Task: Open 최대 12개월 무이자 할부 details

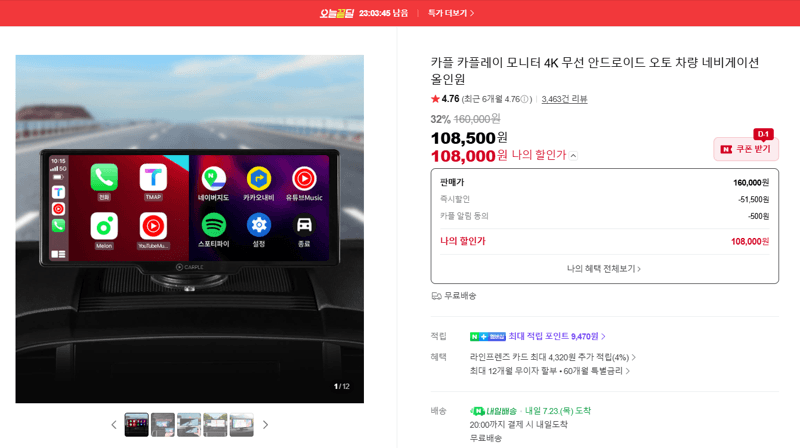Action: tap(549, 371)
